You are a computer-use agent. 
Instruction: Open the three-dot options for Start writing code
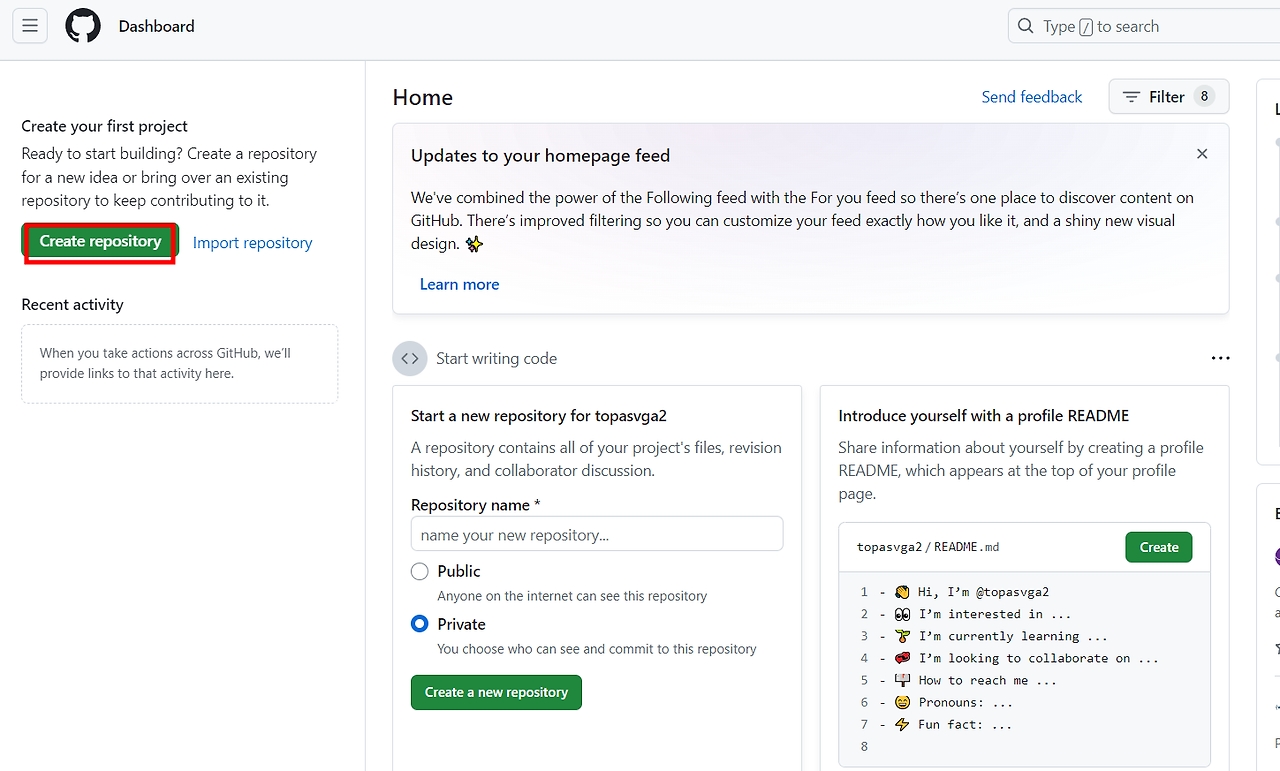tap(1220, 358)
